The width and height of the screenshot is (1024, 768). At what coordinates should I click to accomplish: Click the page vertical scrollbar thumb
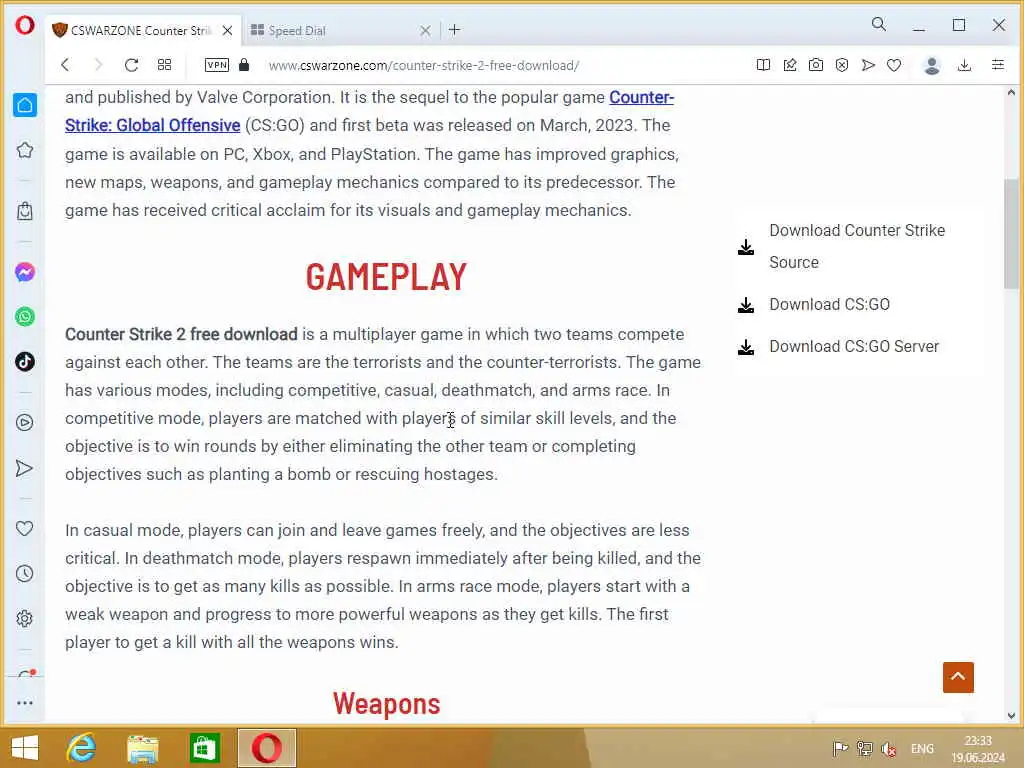(1011, 234)
